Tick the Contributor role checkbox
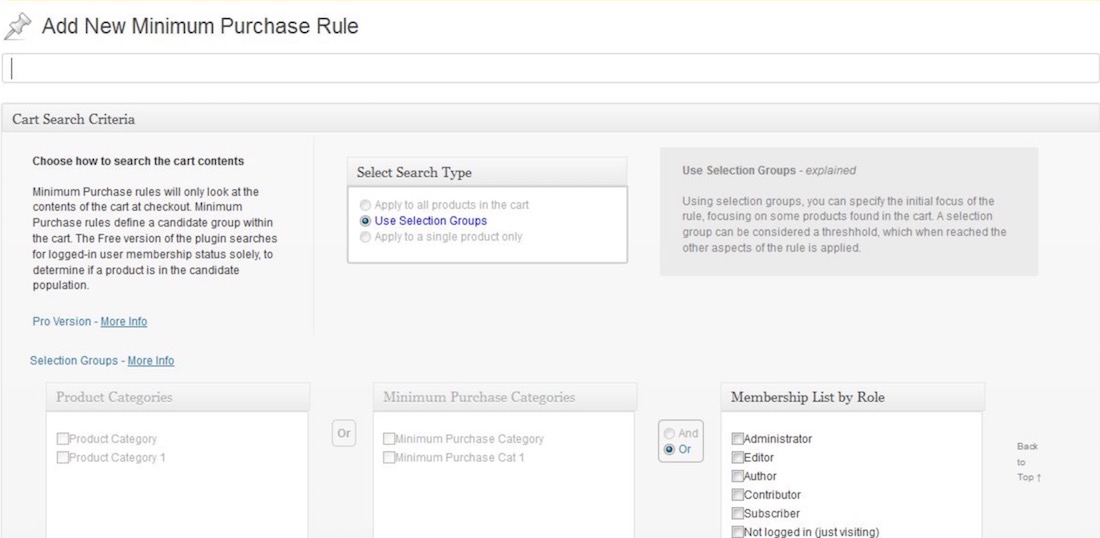The width and height of the screenshot is (1100, 538). [737, 495]
